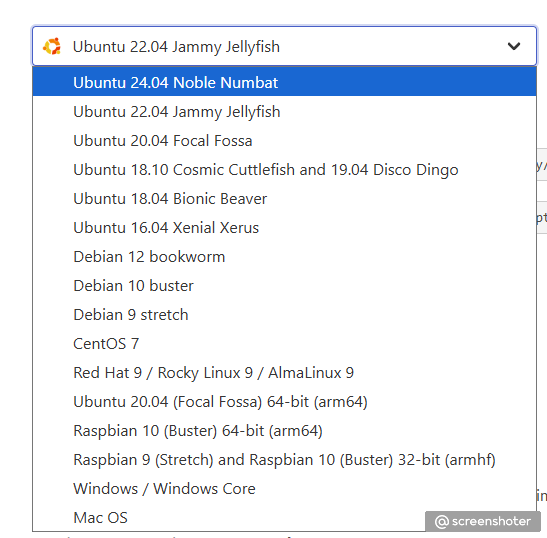Select Raspbian 10 Buster 64-bit arm64

(x=284, y=430)
